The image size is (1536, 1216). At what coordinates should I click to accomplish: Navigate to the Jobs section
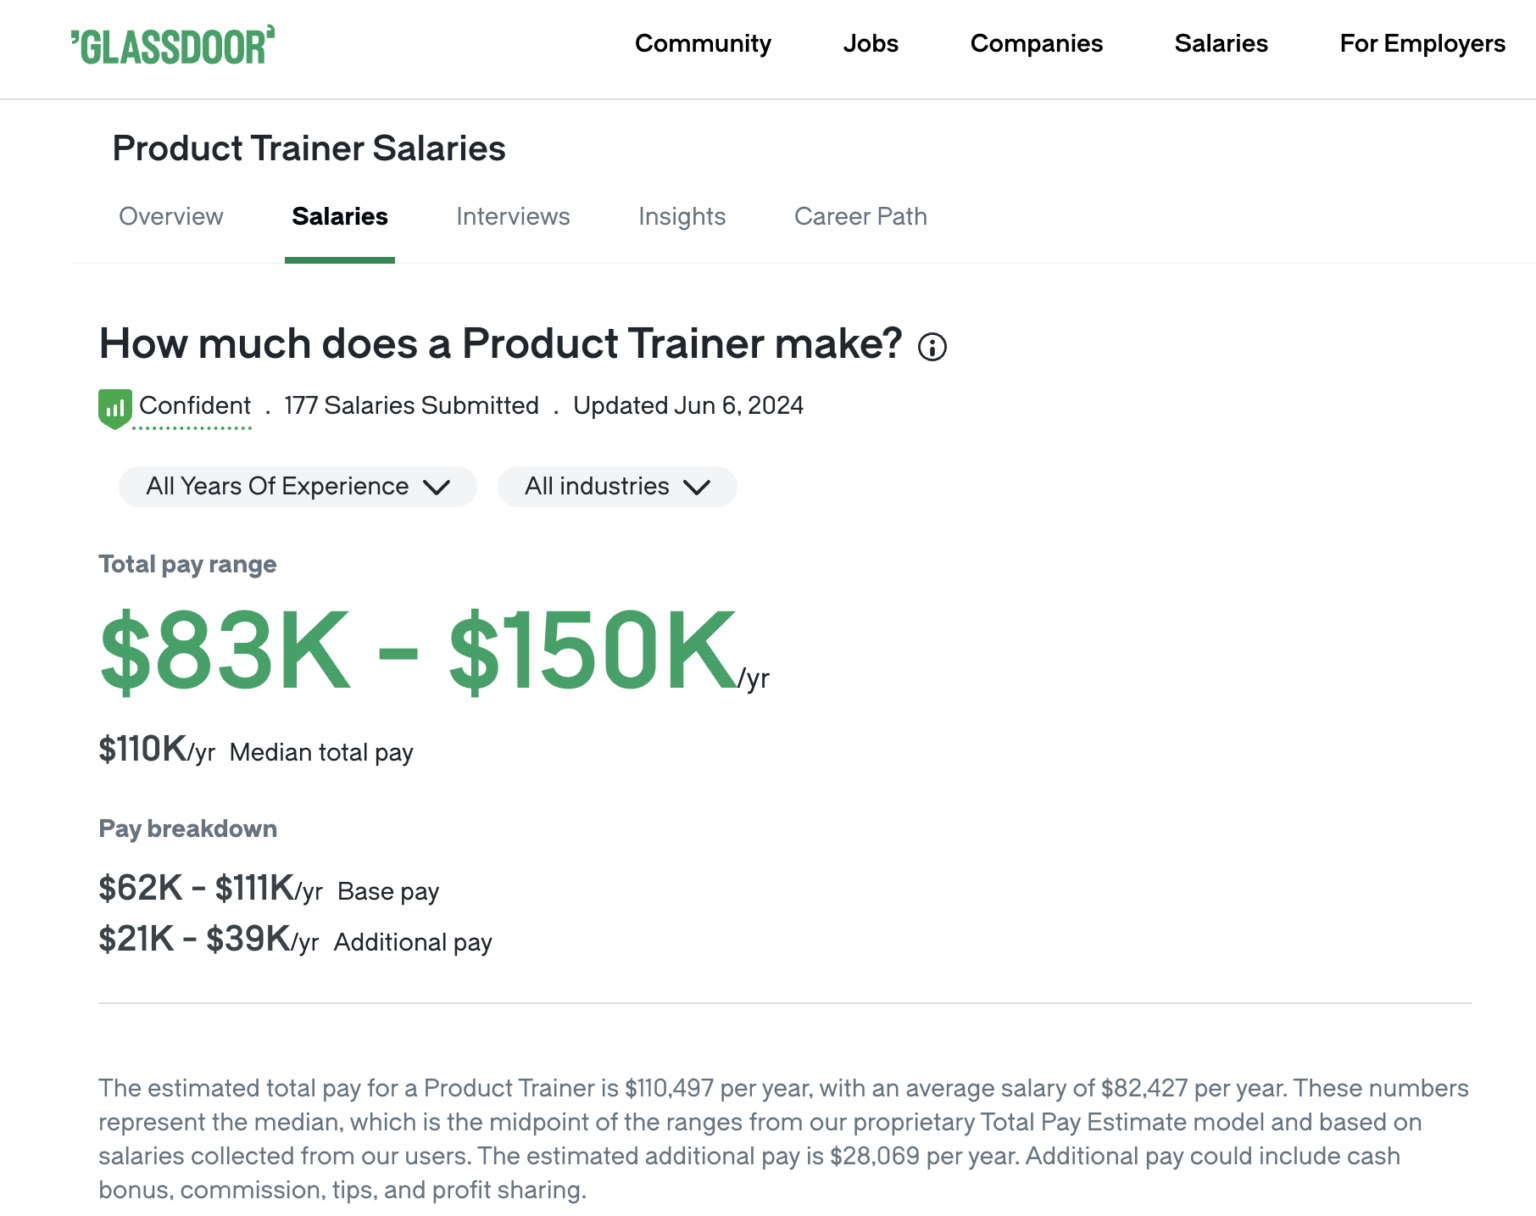(x=870, y=44)
